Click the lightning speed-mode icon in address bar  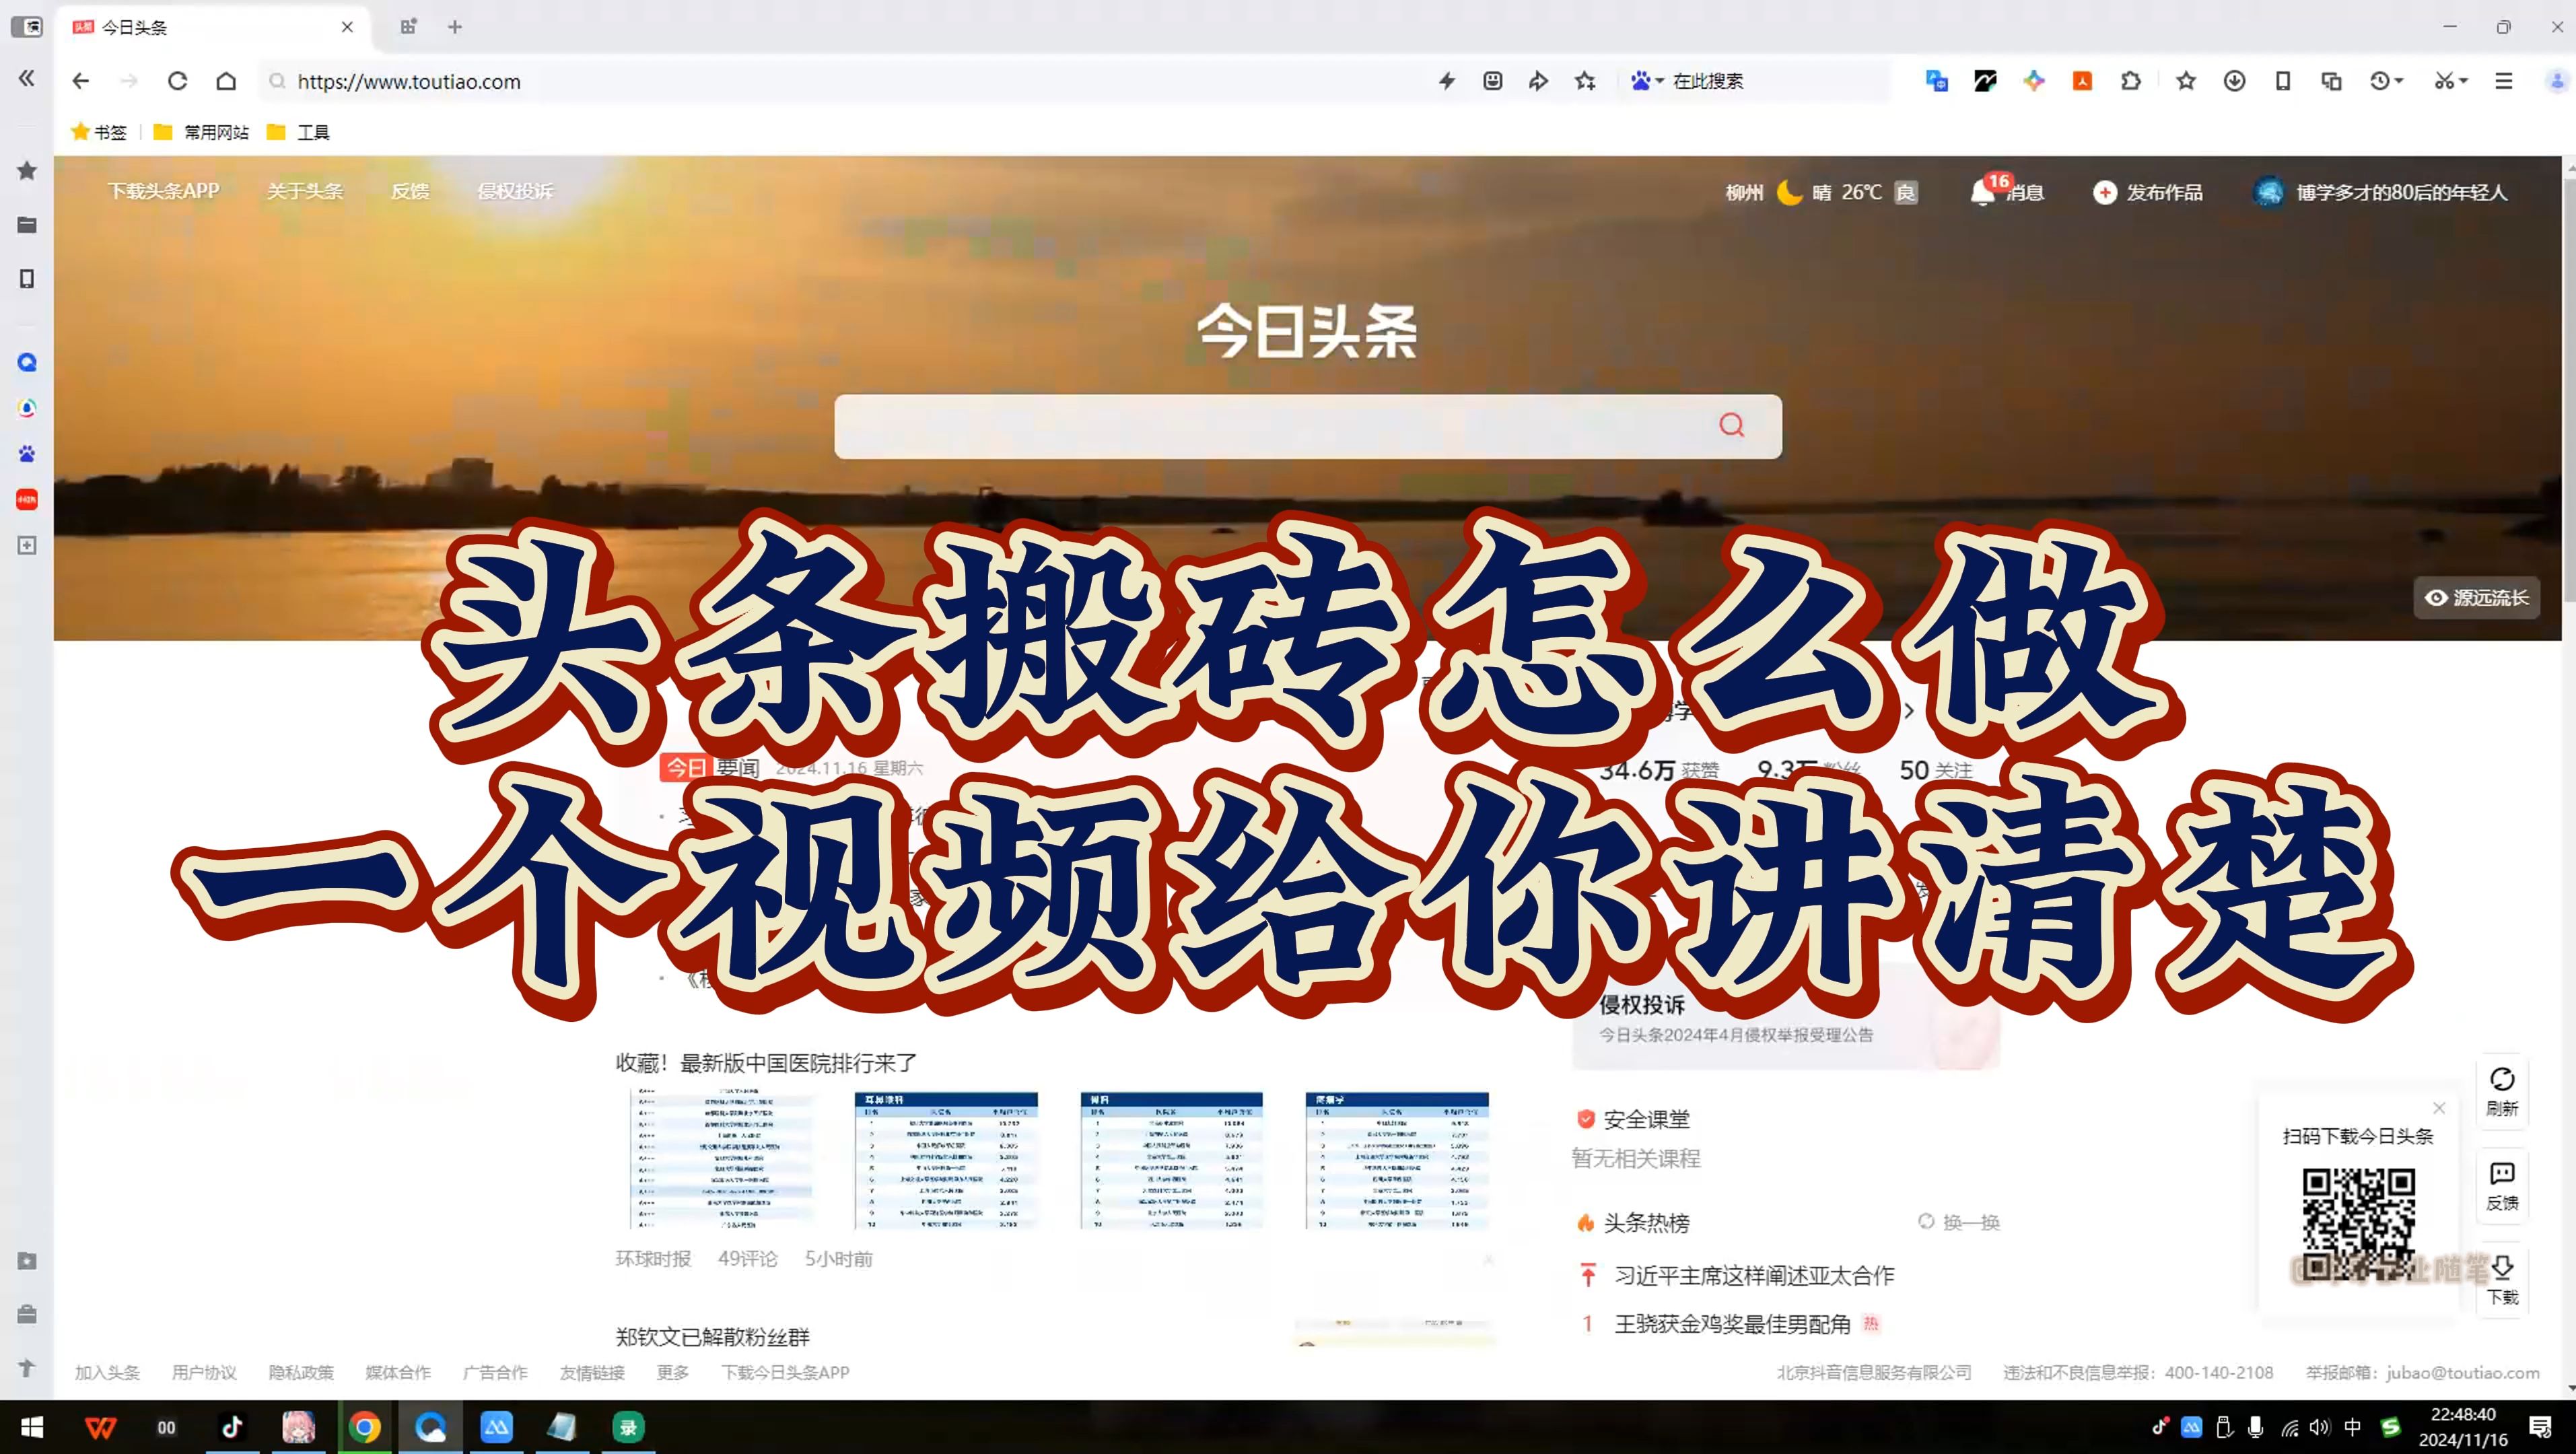[x=1447, y=81]
